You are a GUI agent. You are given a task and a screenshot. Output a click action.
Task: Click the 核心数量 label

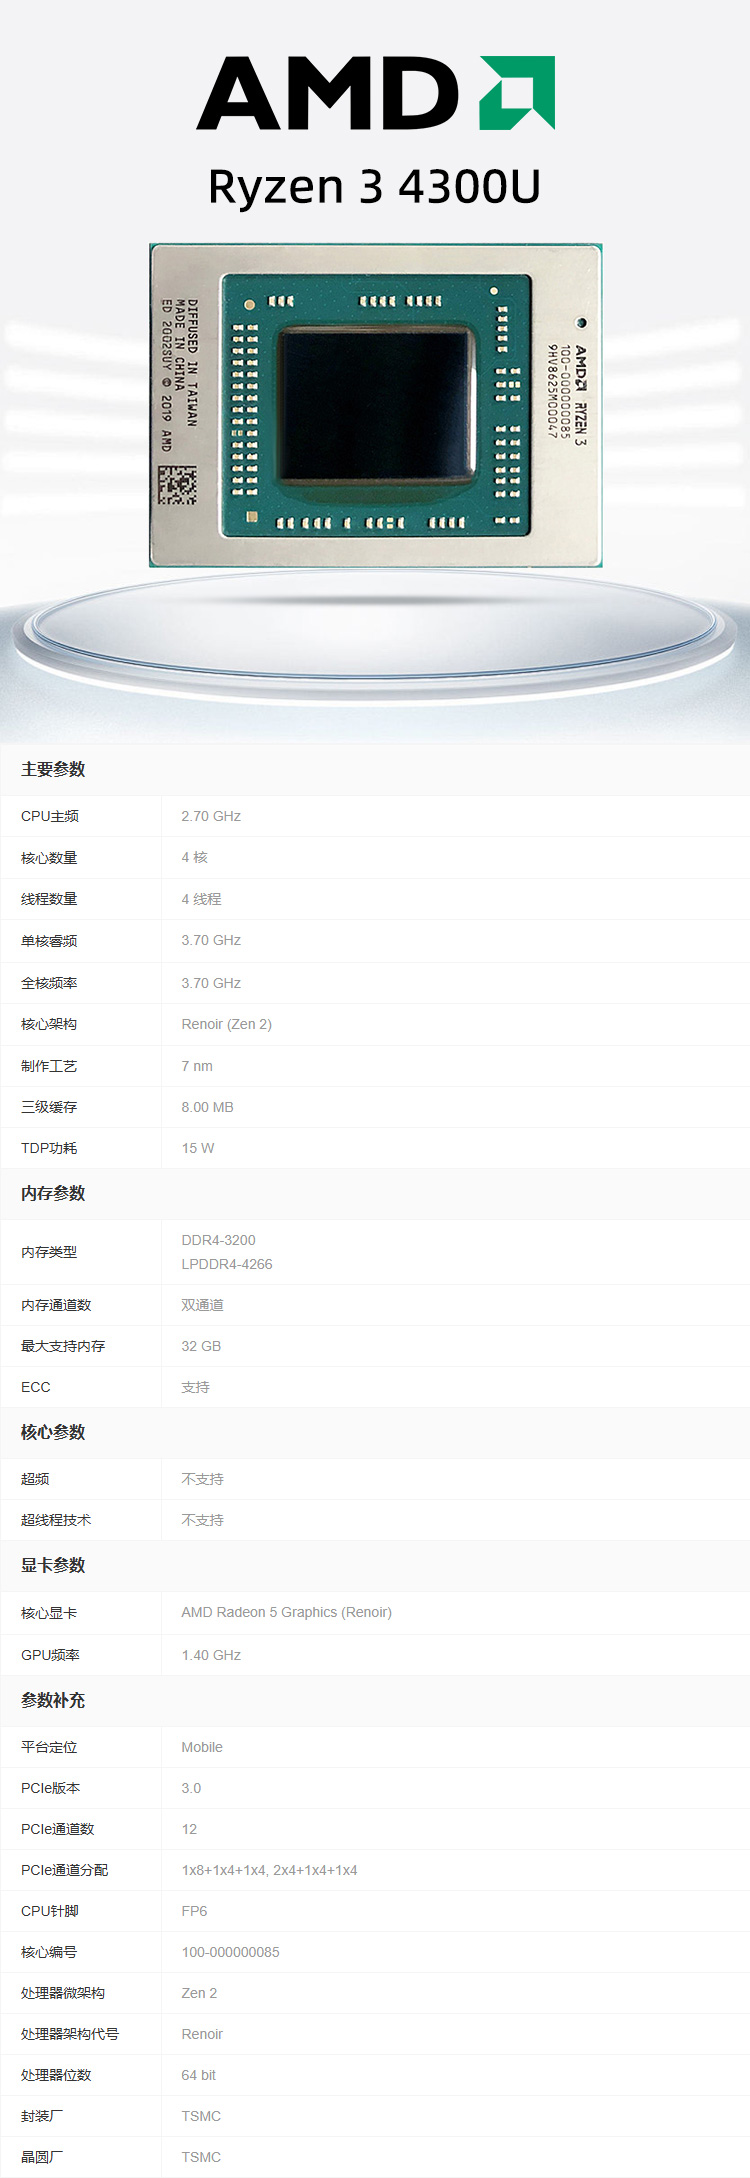[x=49, y=858]
